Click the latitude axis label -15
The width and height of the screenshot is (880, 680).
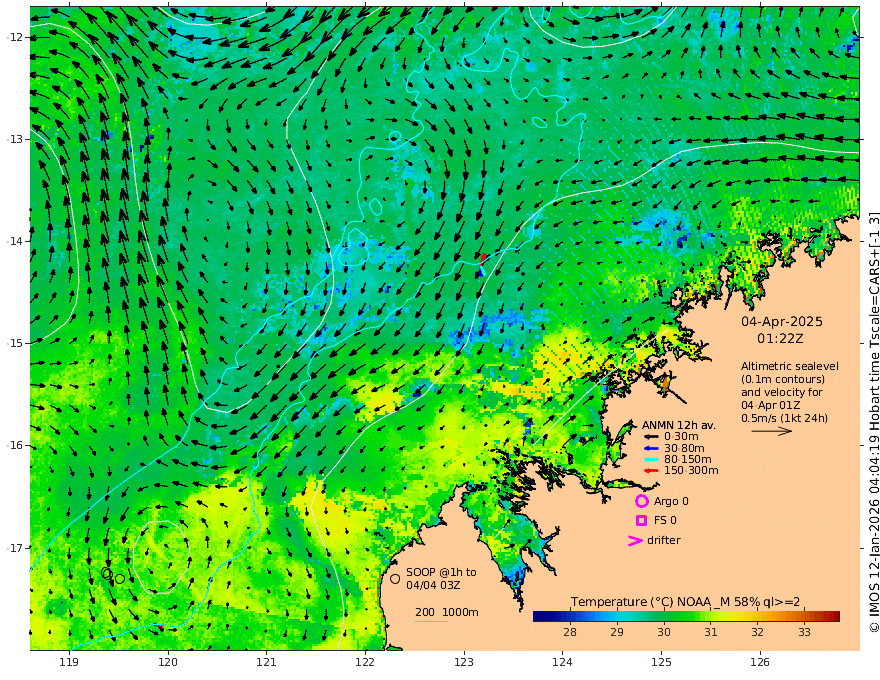(x=15, y=343)
